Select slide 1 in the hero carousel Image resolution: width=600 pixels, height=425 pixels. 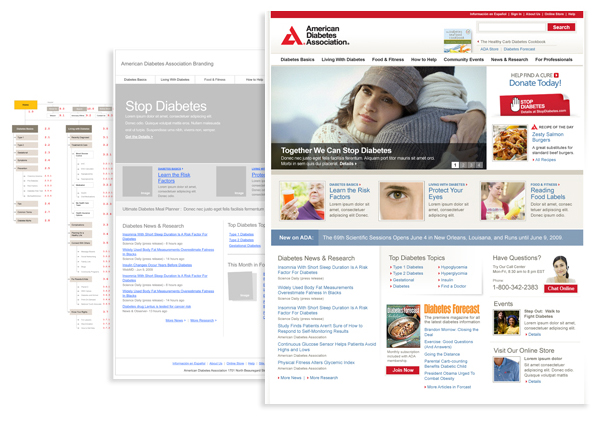(x=455, y=164)
